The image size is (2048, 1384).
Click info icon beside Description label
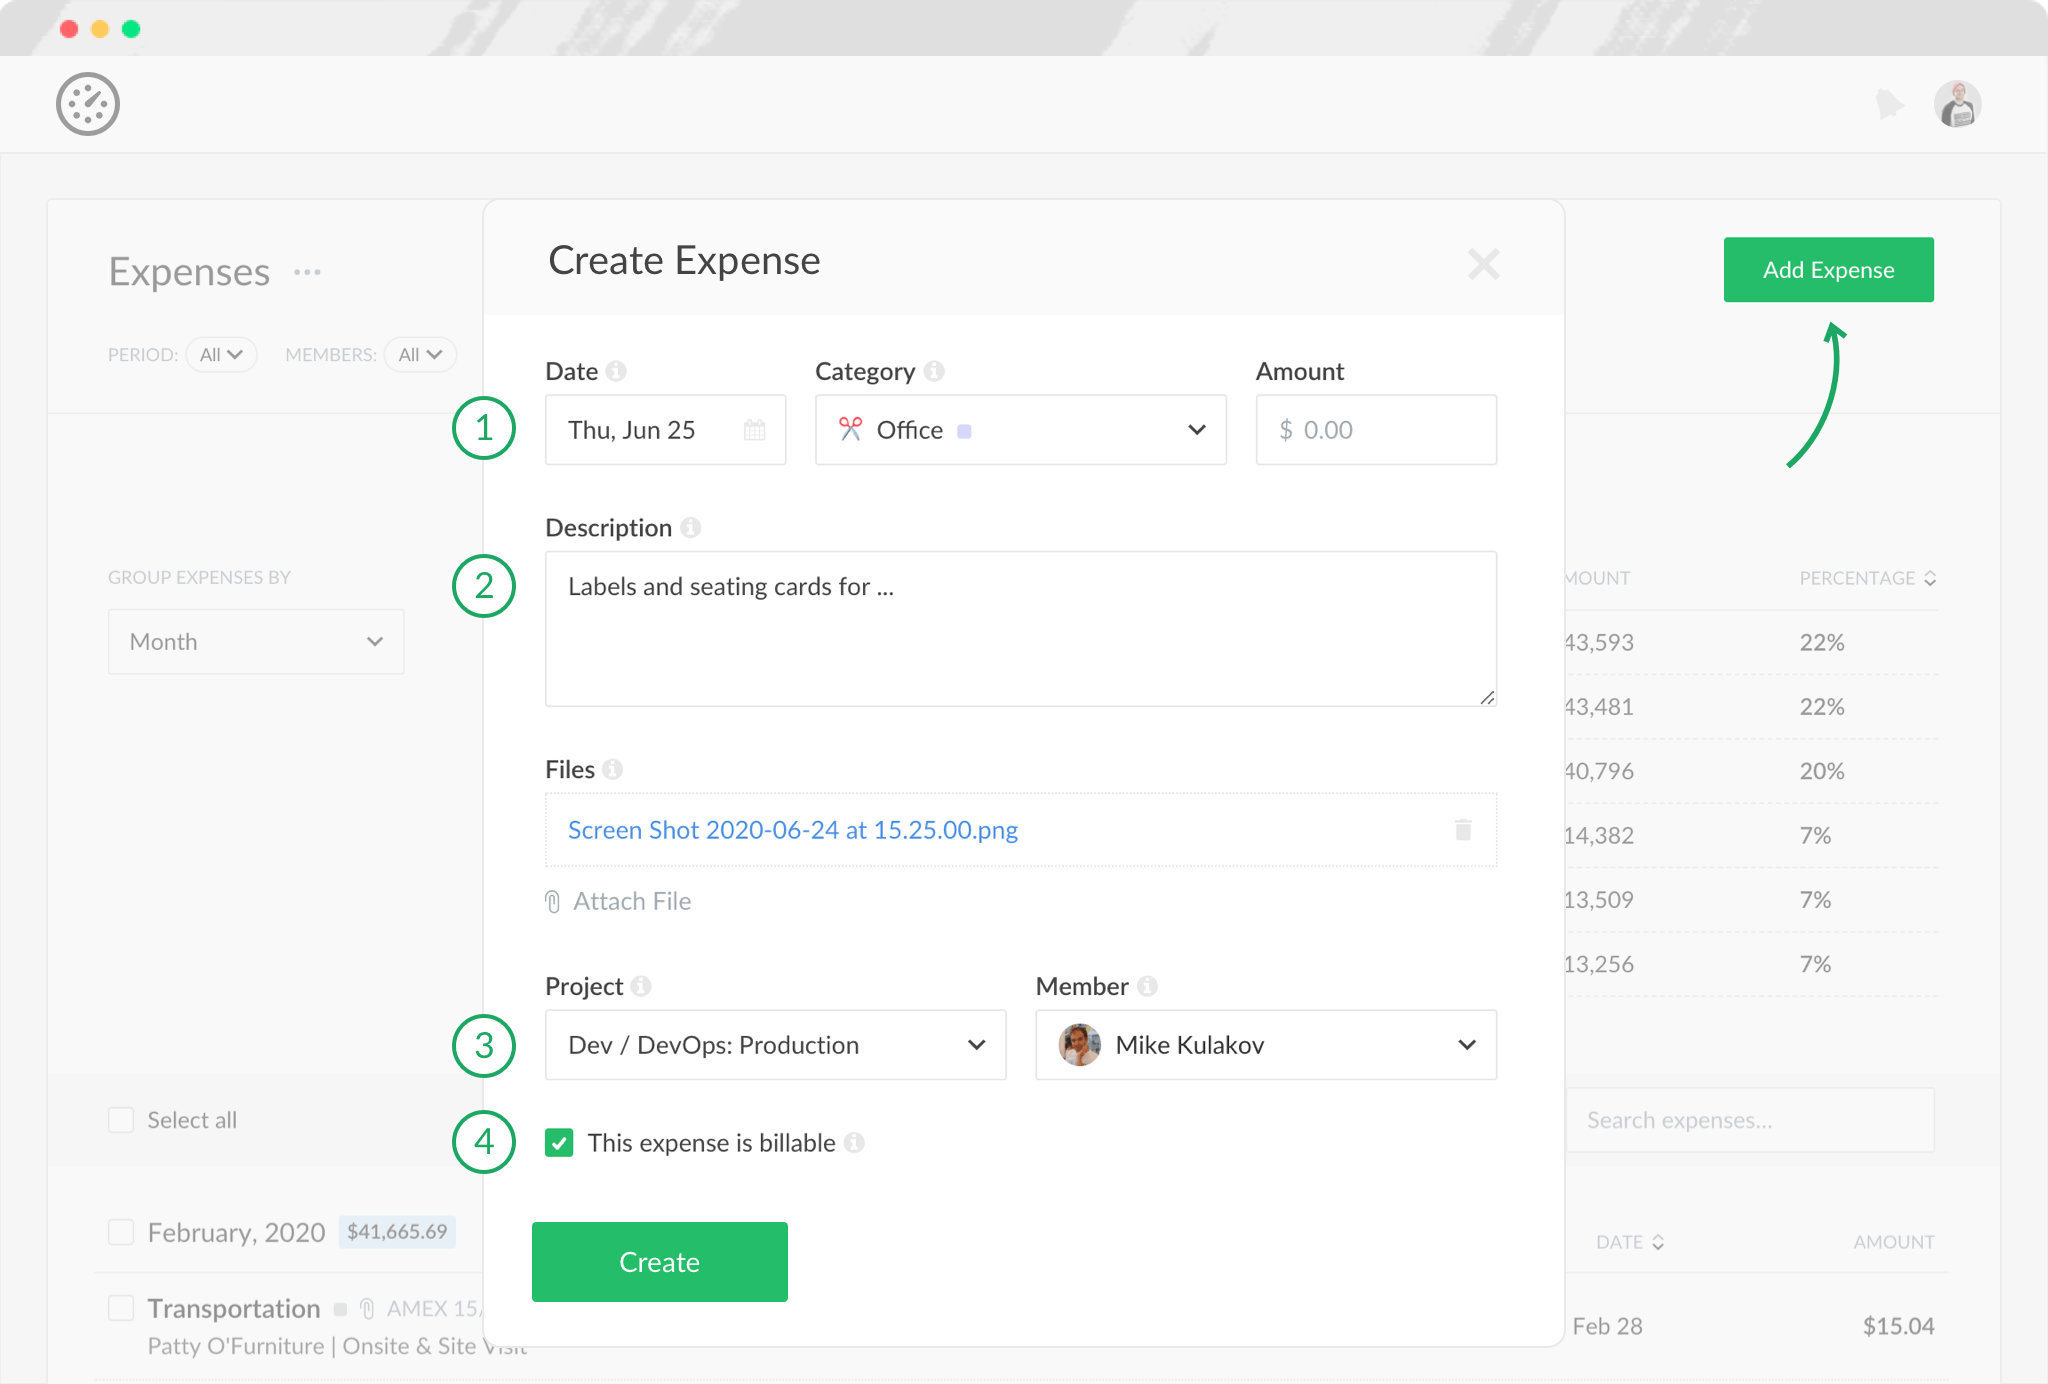(691, 527)
